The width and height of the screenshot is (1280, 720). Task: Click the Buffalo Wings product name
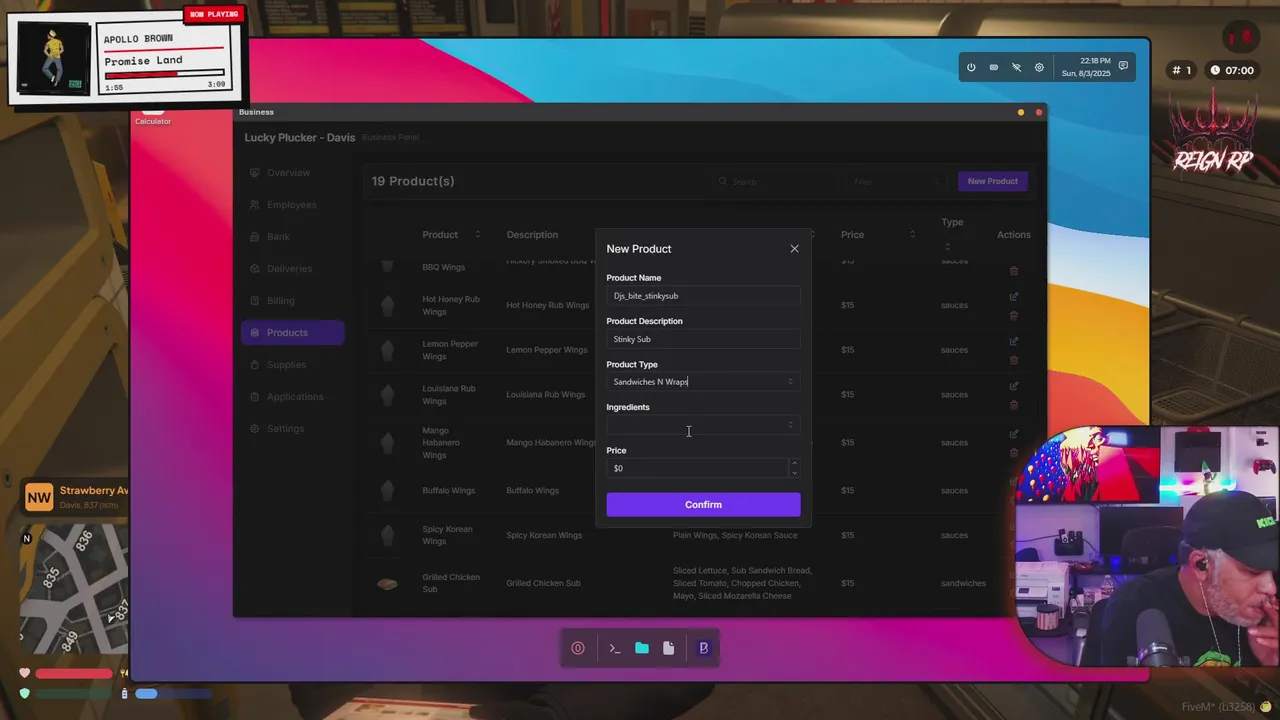[x=448, y=491]
